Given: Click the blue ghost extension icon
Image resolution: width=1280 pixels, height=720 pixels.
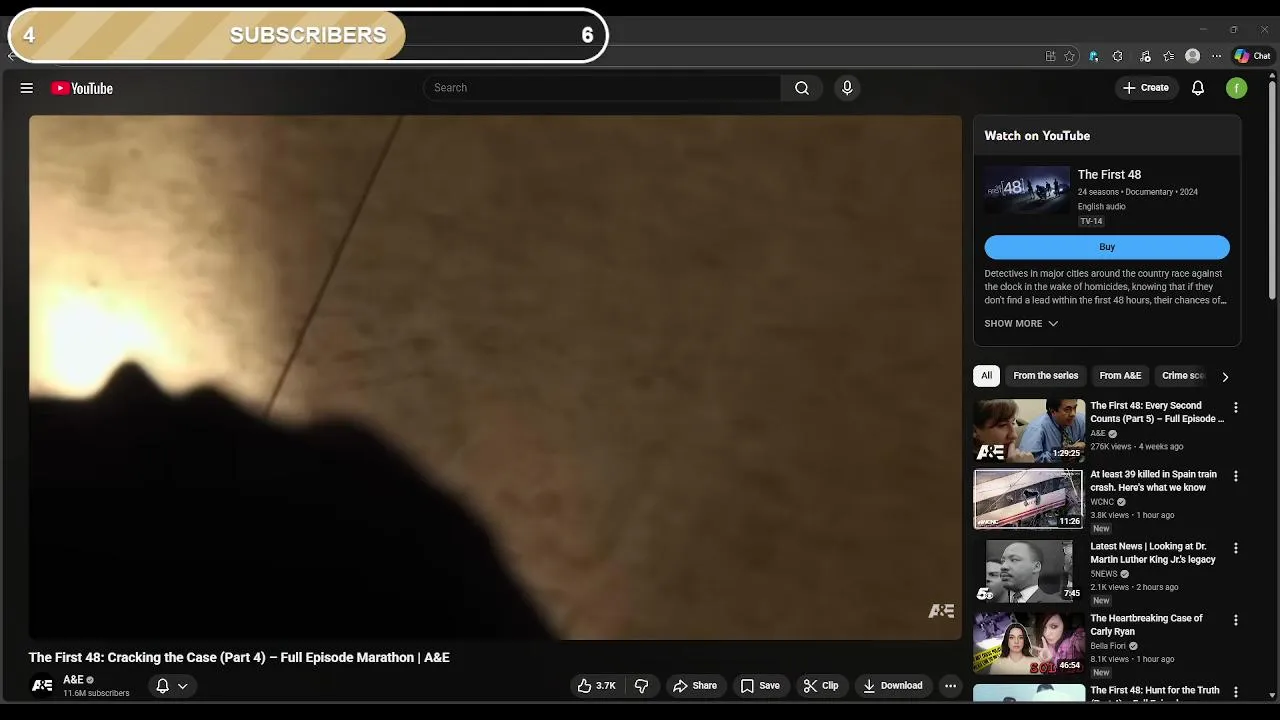Looking at the screenshot, I should (1093, 56).
